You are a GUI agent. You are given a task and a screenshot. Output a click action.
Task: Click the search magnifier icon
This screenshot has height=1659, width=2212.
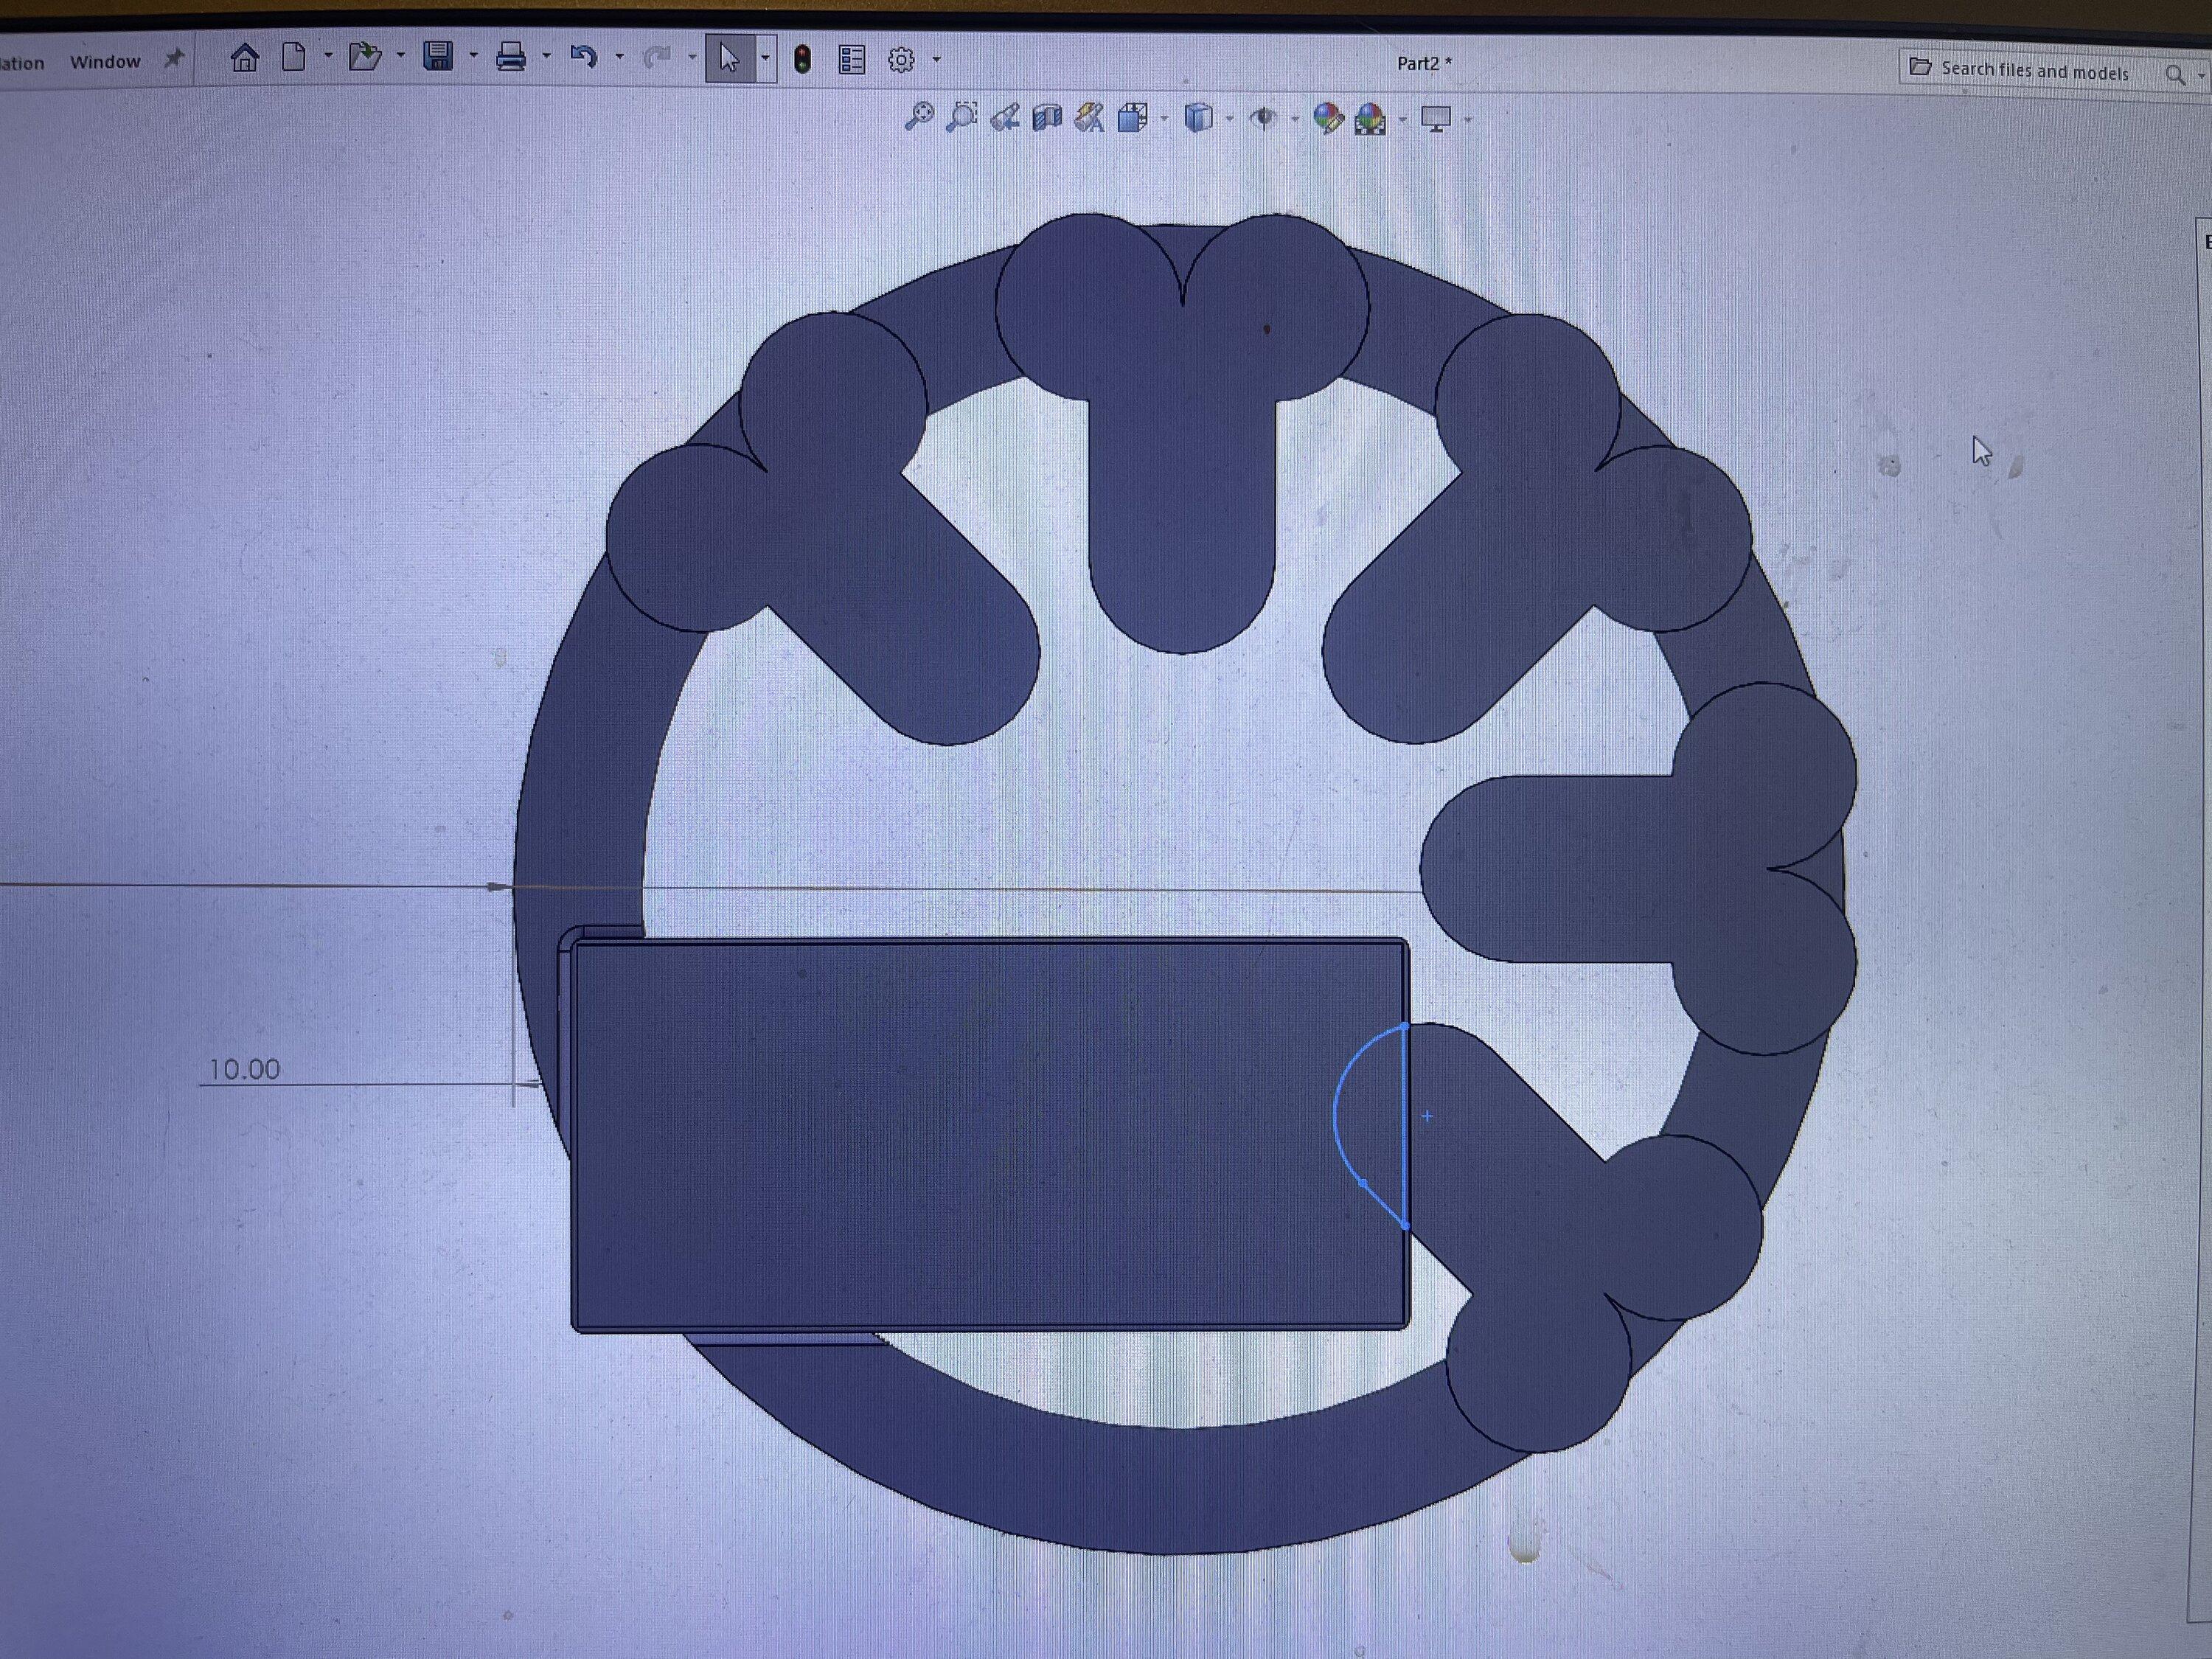click(2175, 75)
